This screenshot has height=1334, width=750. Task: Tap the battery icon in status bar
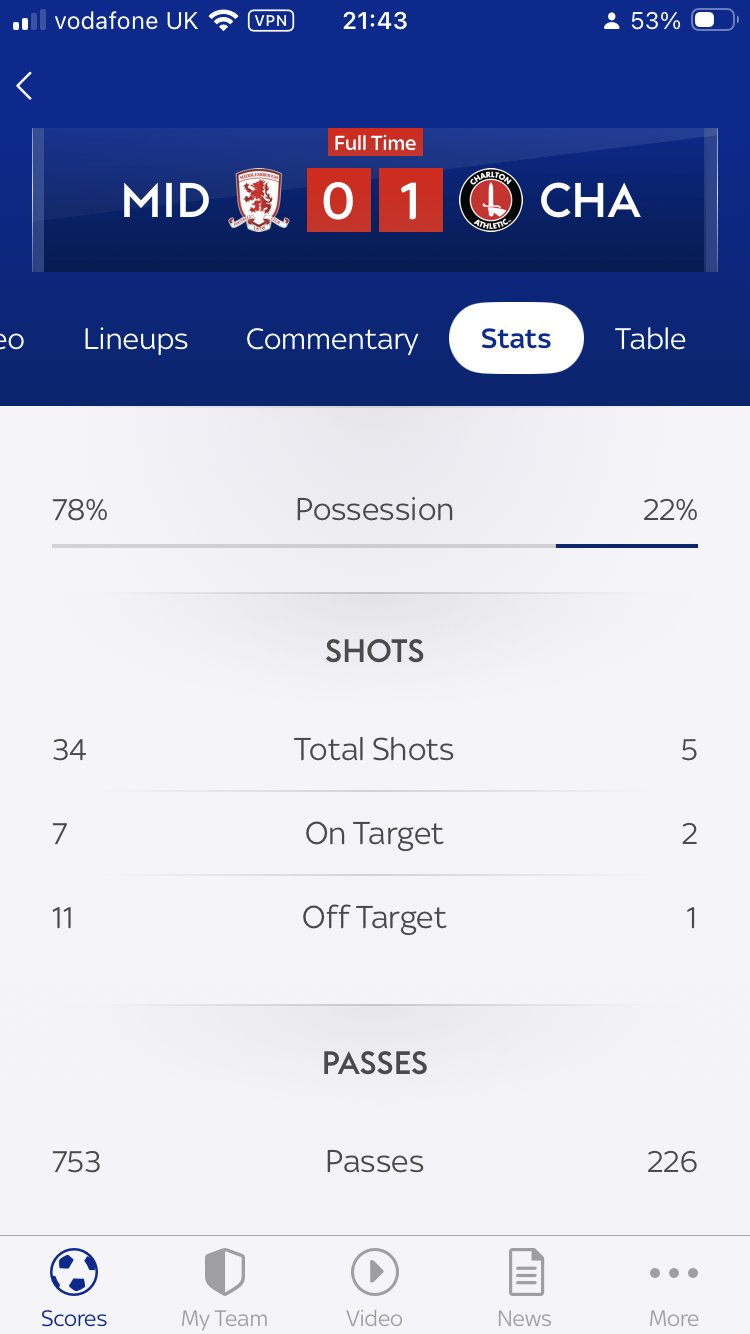tap(714, 21)
